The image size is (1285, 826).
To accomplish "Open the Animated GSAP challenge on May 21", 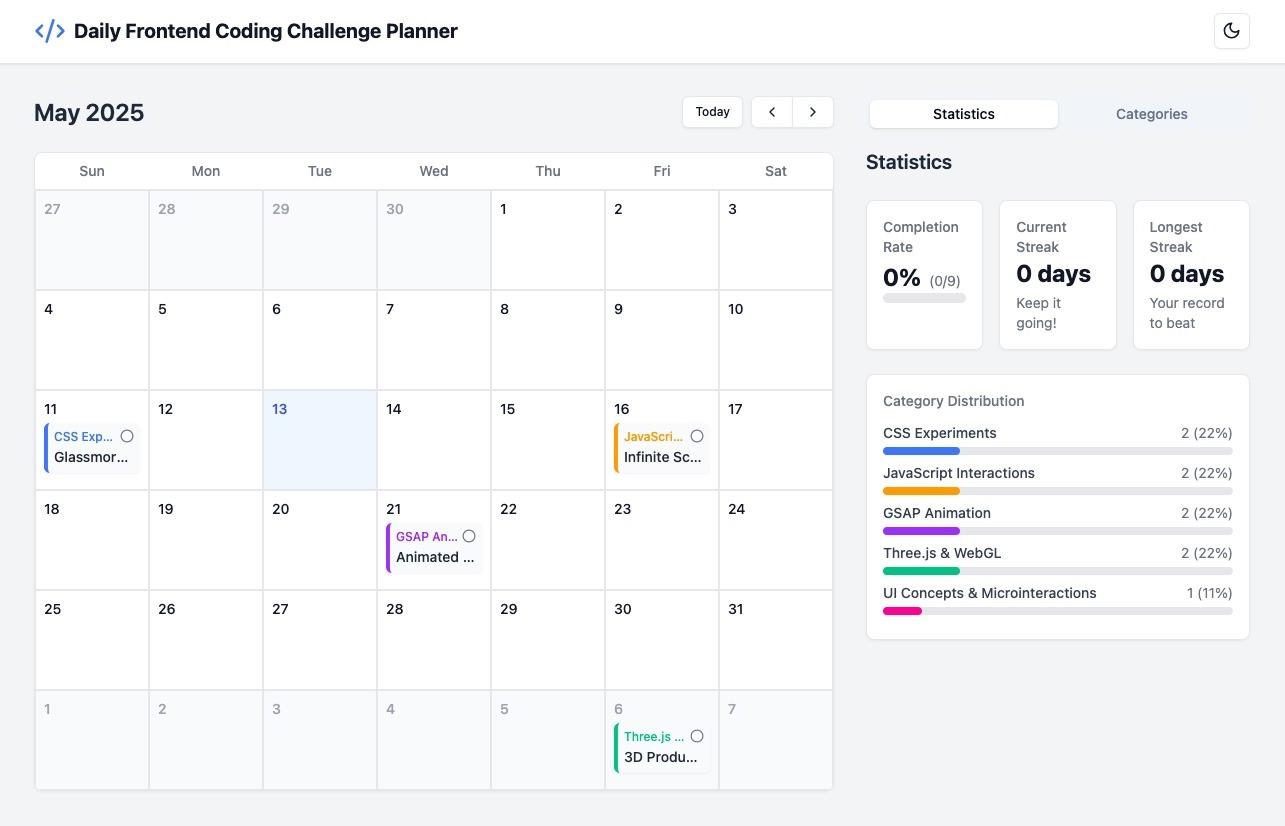I will (x=433, y=558).
